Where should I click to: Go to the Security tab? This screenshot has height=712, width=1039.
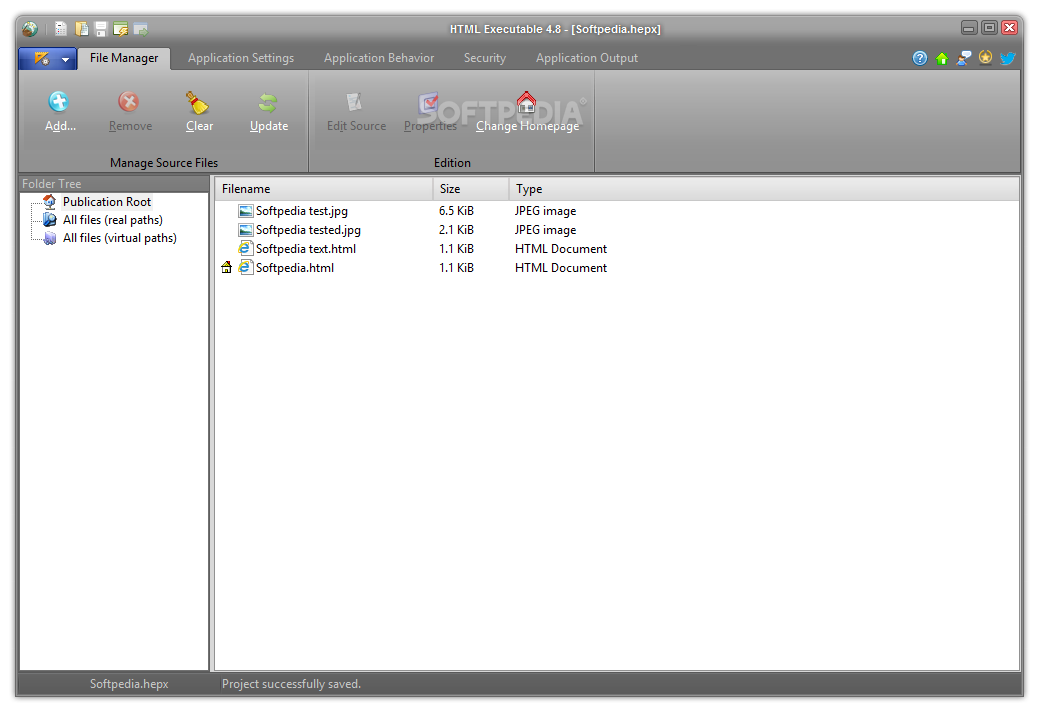[x=484, y=58]
